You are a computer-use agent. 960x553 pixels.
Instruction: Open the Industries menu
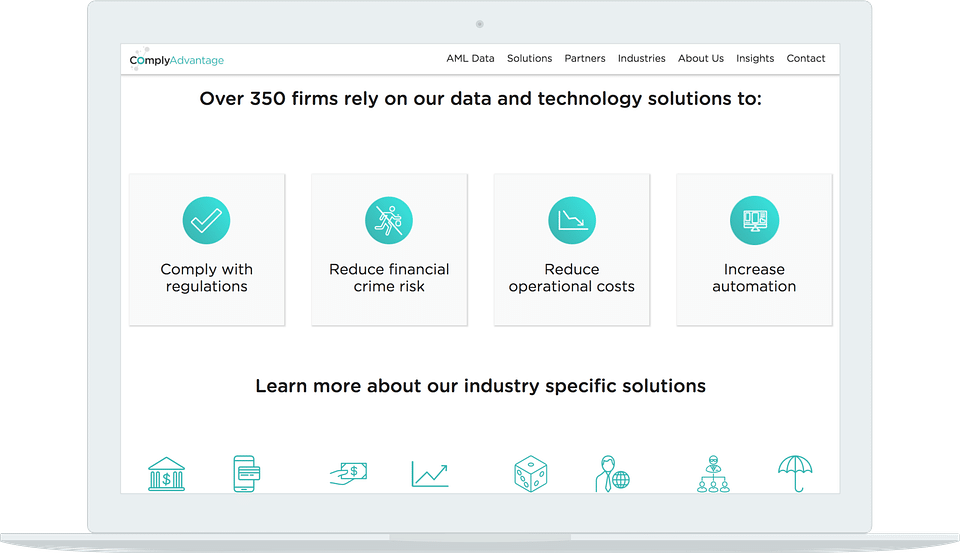pos(641,58)
